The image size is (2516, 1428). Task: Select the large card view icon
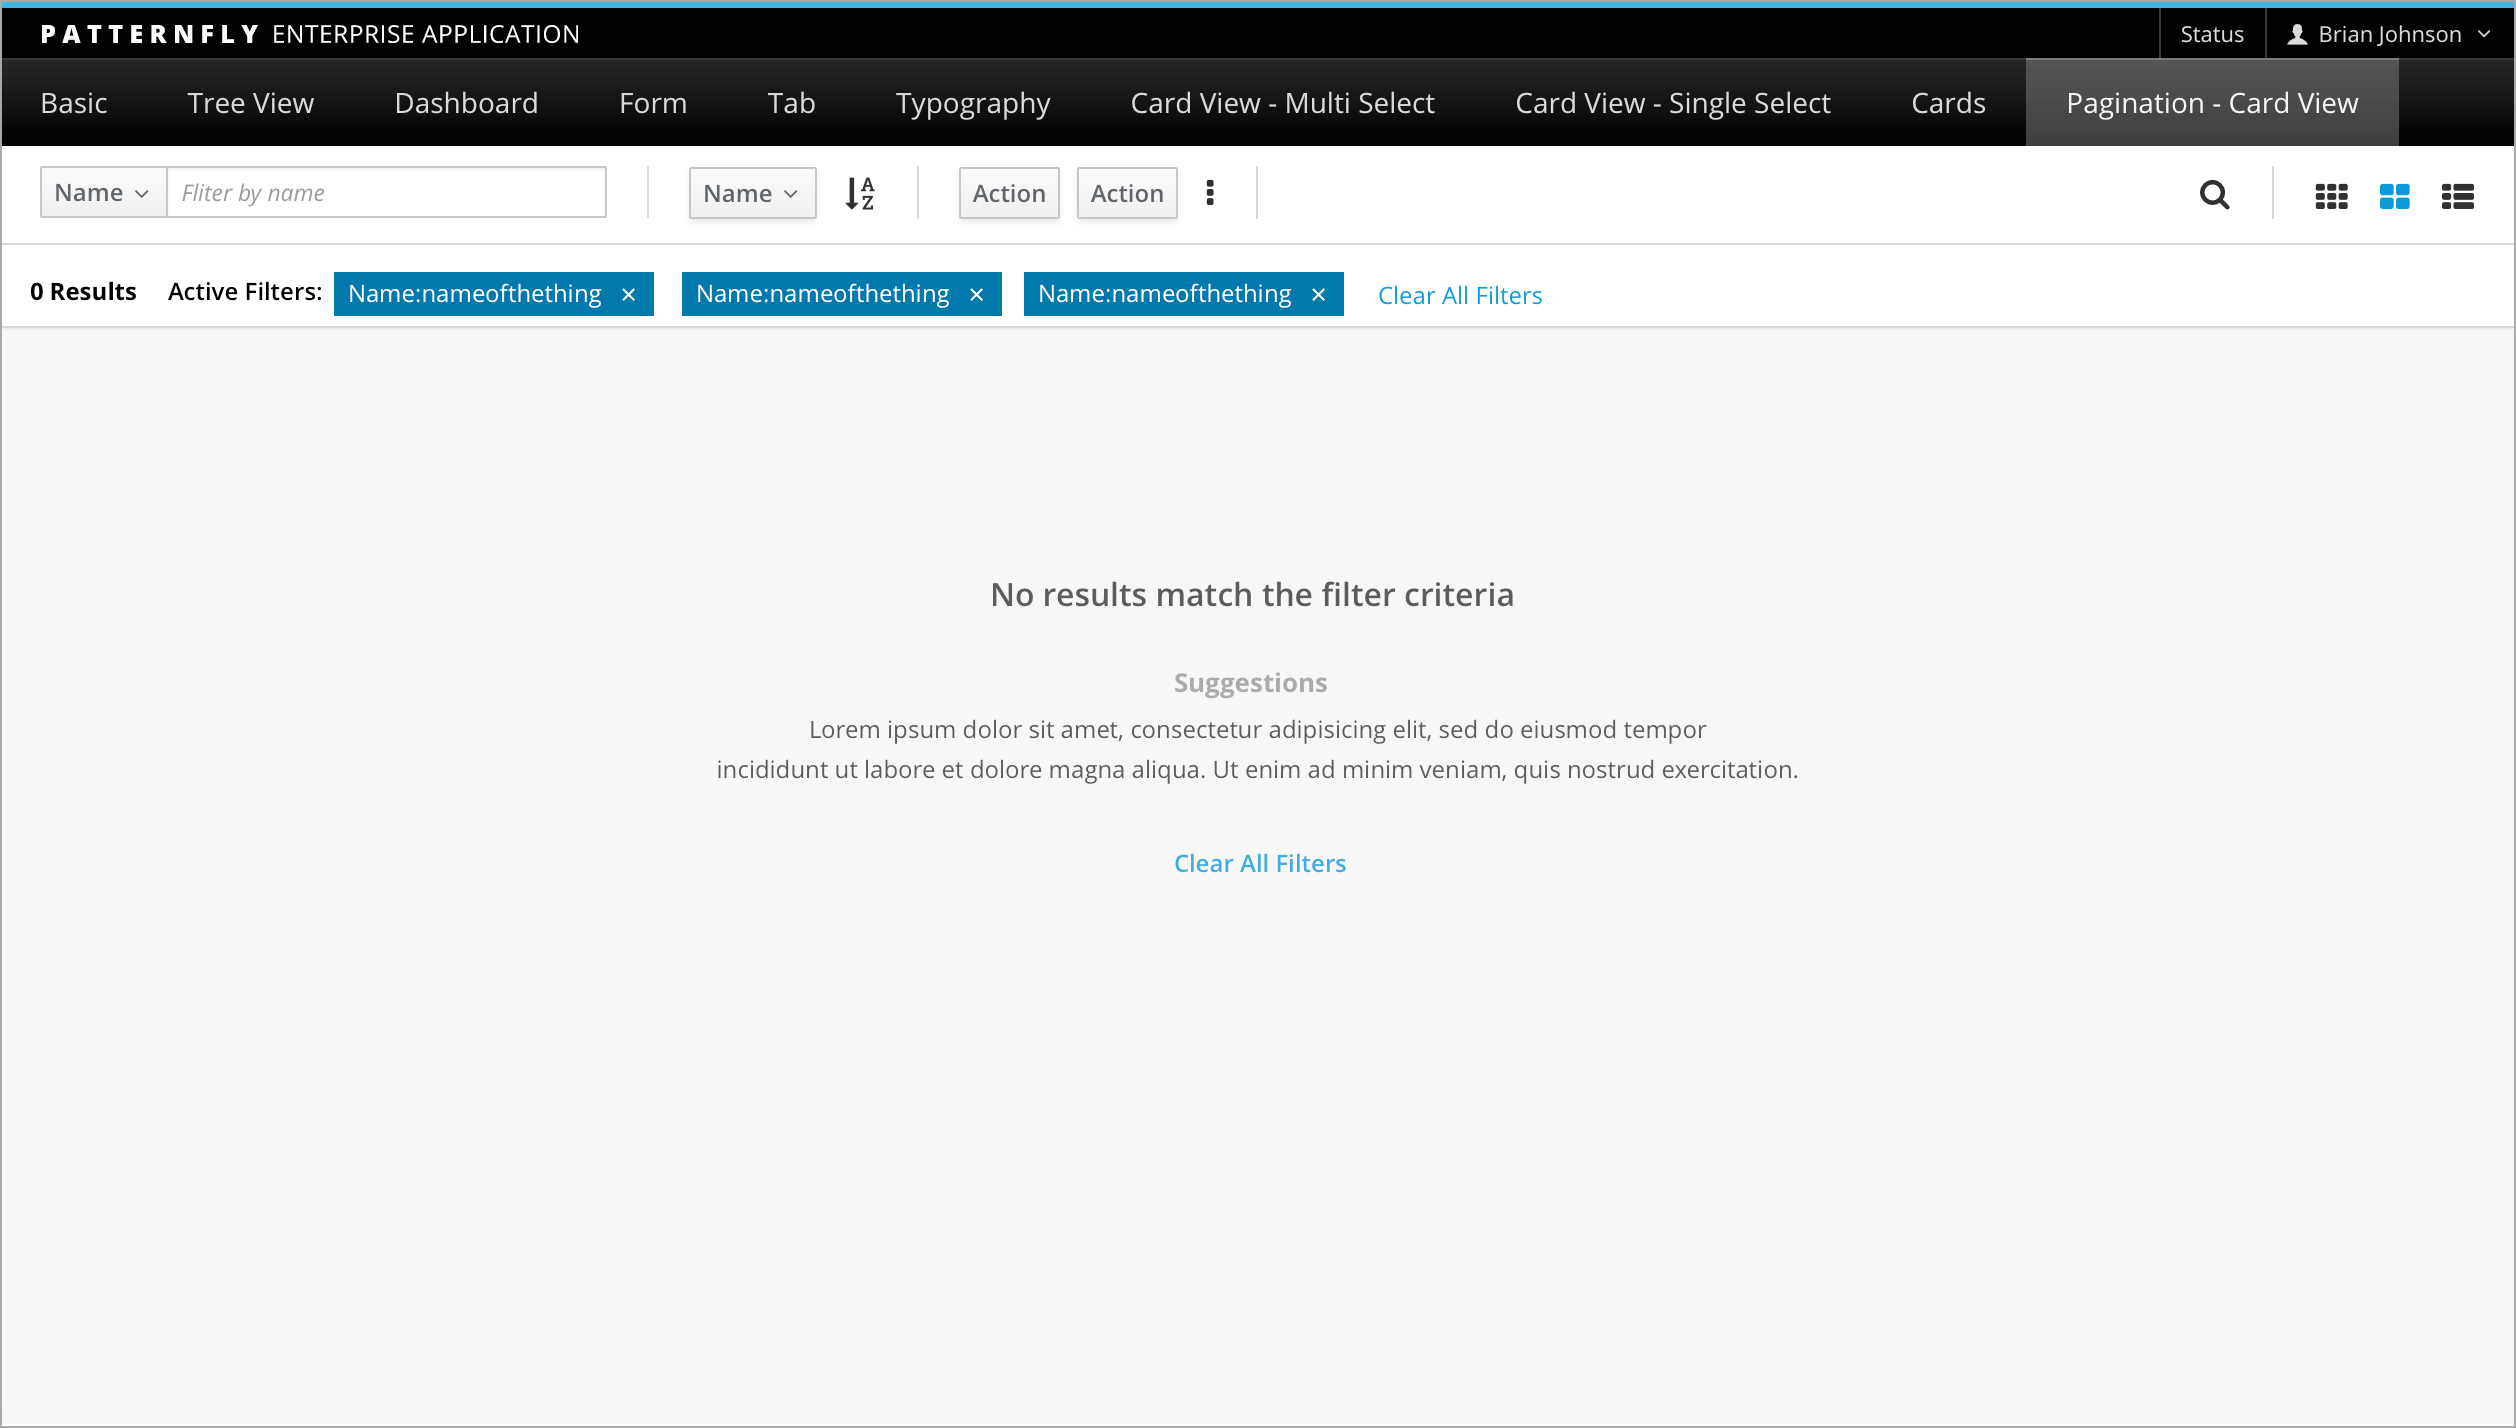click(2394, 196)
